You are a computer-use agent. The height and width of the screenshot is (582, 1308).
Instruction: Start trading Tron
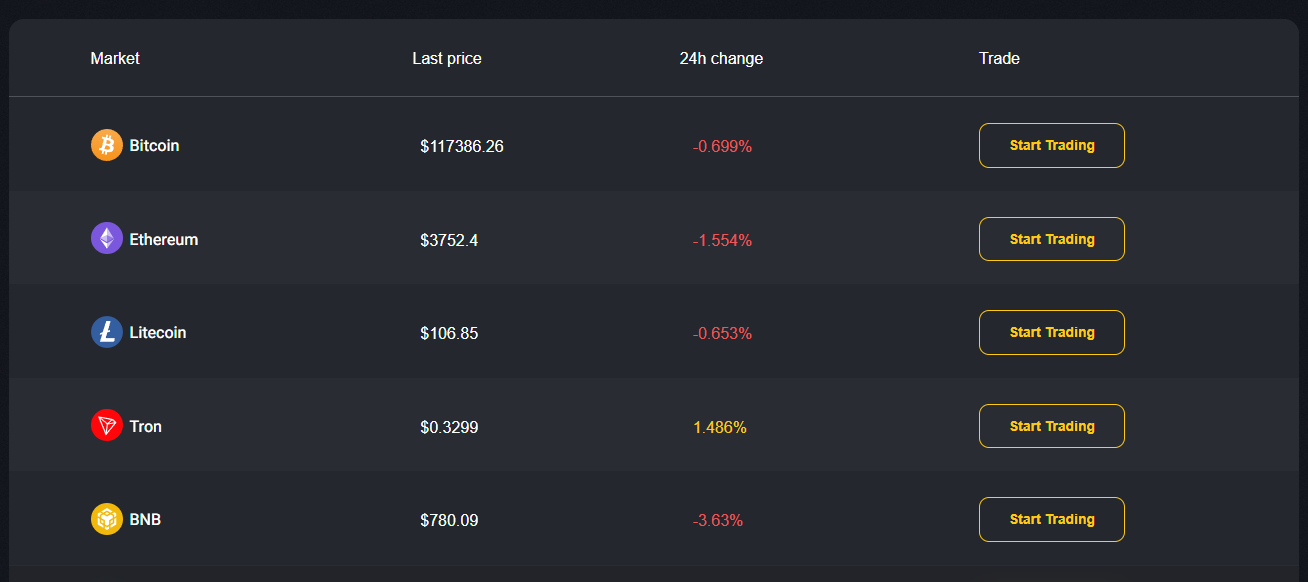(x=1052, y=426)
